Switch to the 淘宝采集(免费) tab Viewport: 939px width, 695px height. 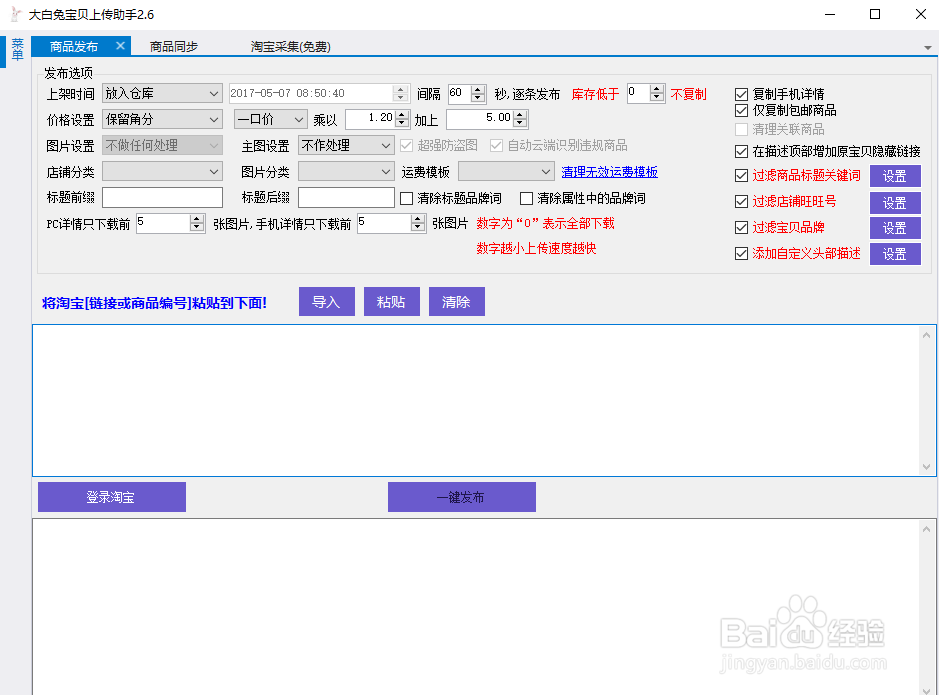pyautogui.click(x=290, y=47)
